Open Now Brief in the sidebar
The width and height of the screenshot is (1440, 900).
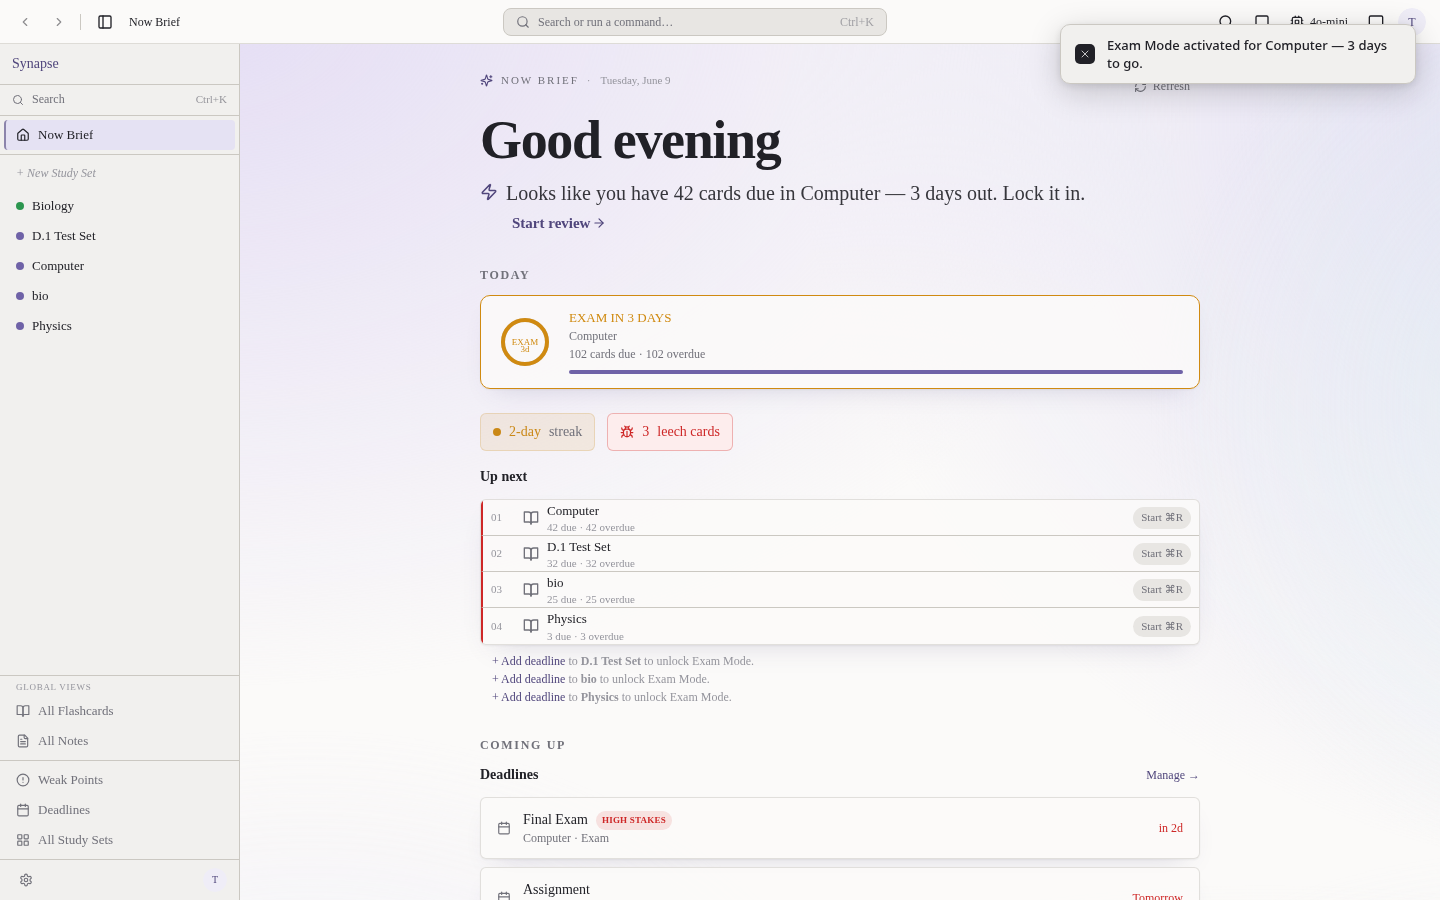120,135
